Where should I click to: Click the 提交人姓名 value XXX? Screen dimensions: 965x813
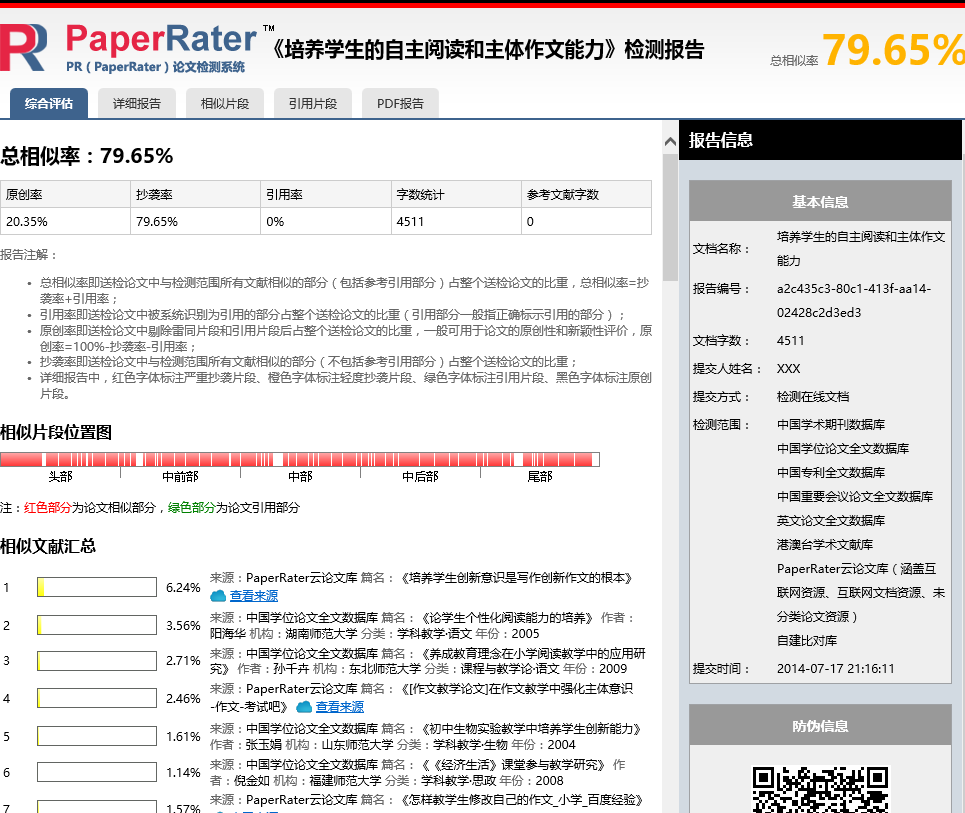coord(788,368)
